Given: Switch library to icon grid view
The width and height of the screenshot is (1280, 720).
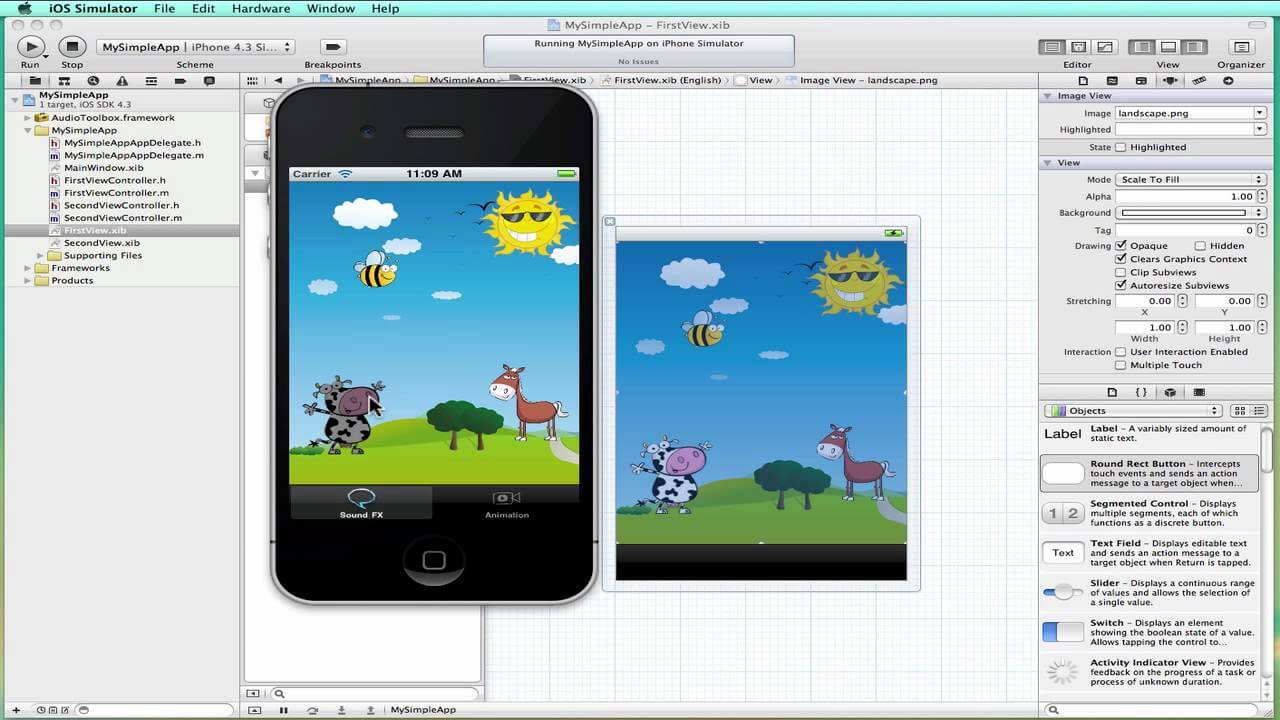Looking at the screenshot, I should point(1240,411).
